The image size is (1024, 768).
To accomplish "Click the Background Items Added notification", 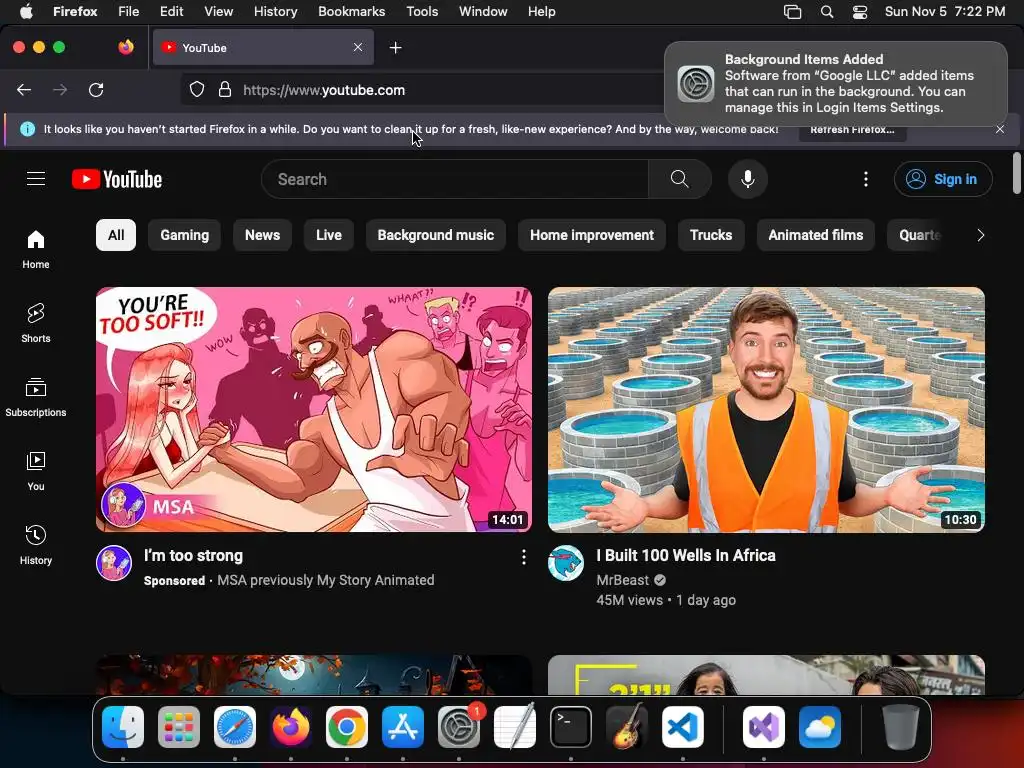I will click(x=836, y=84).
